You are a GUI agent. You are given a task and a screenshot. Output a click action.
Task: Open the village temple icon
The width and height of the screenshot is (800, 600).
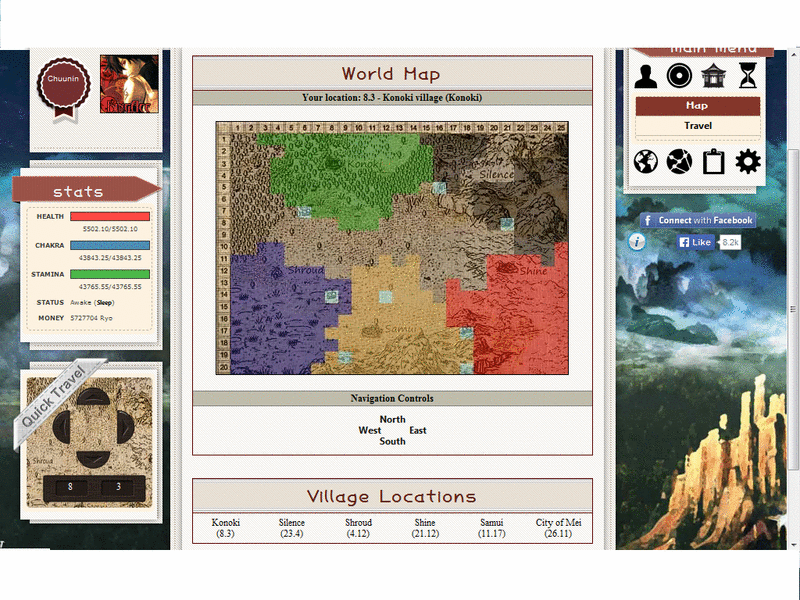point(714,76)
